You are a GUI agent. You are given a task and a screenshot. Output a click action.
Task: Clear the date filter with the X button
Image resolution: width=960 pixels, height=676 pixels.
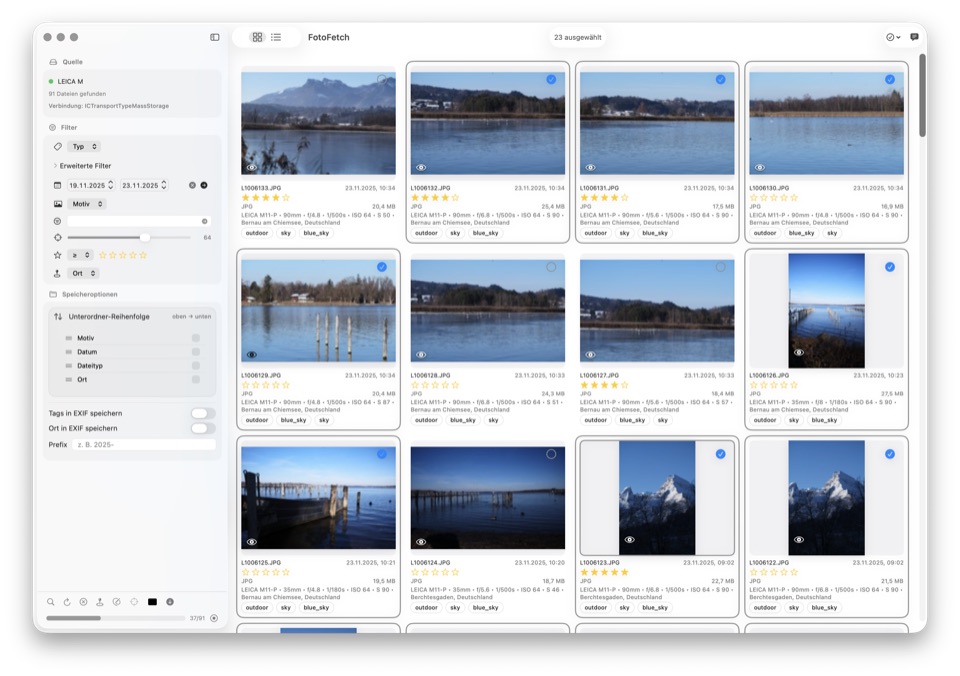pyautogui.click(x=193, y=185)
